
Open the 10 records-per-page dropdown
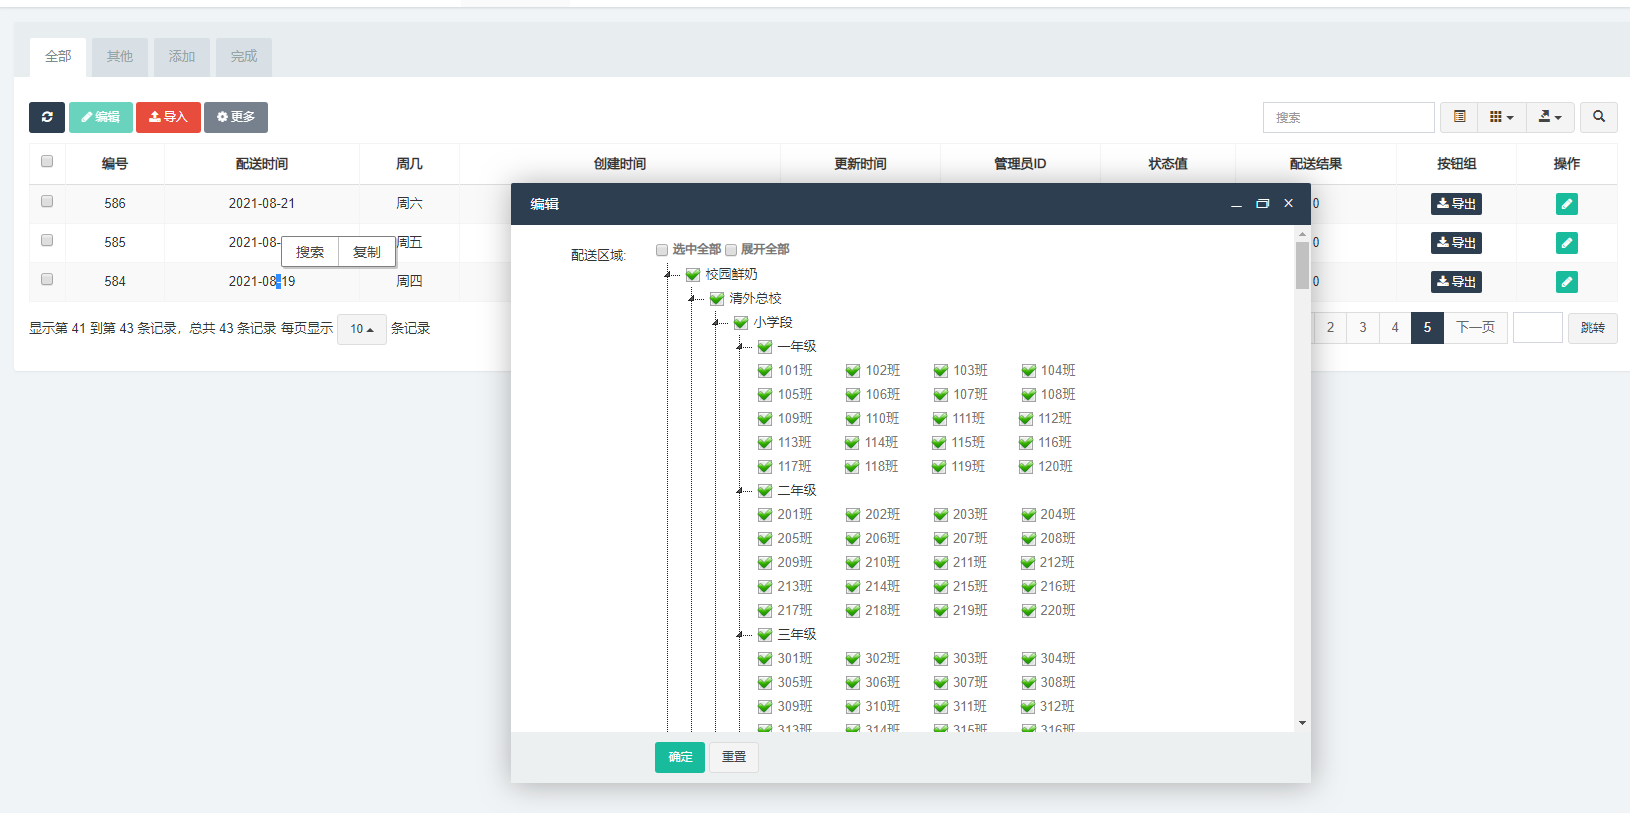click(361, 329)
